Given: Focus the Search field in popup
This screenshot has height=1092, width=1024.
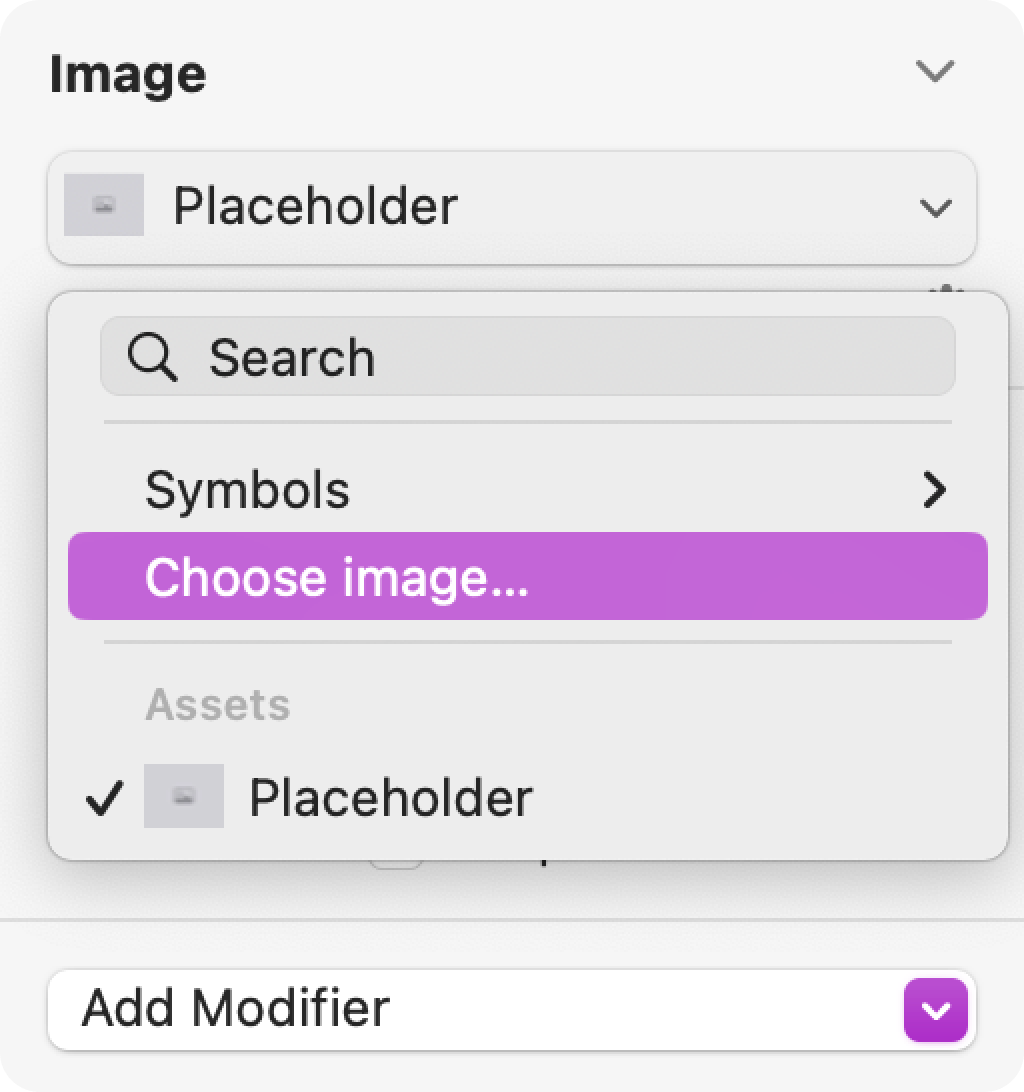Looking at the screenshot, I should (527, 357).
